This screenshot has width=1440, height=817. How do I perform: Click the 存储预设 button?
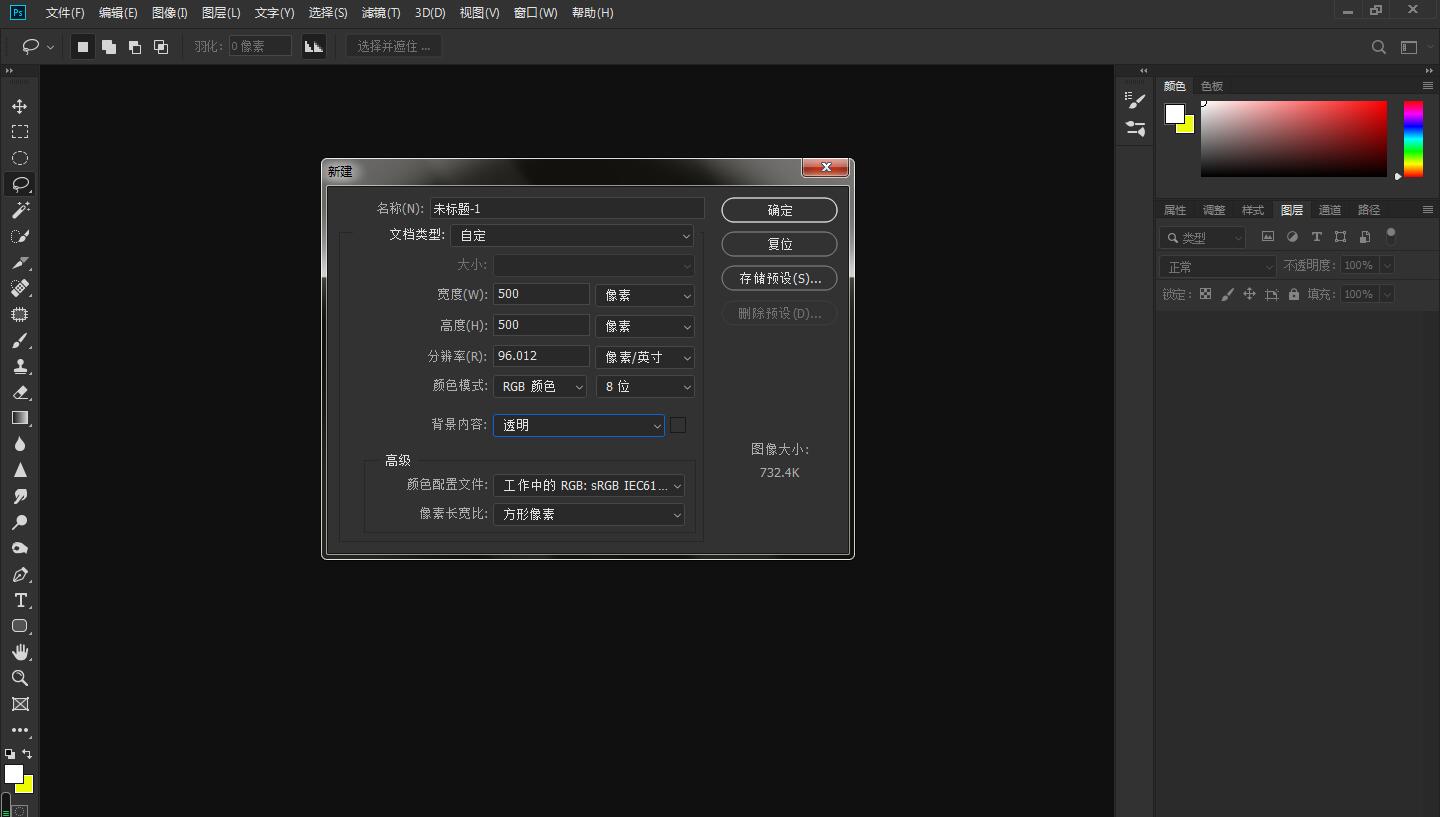779,278
